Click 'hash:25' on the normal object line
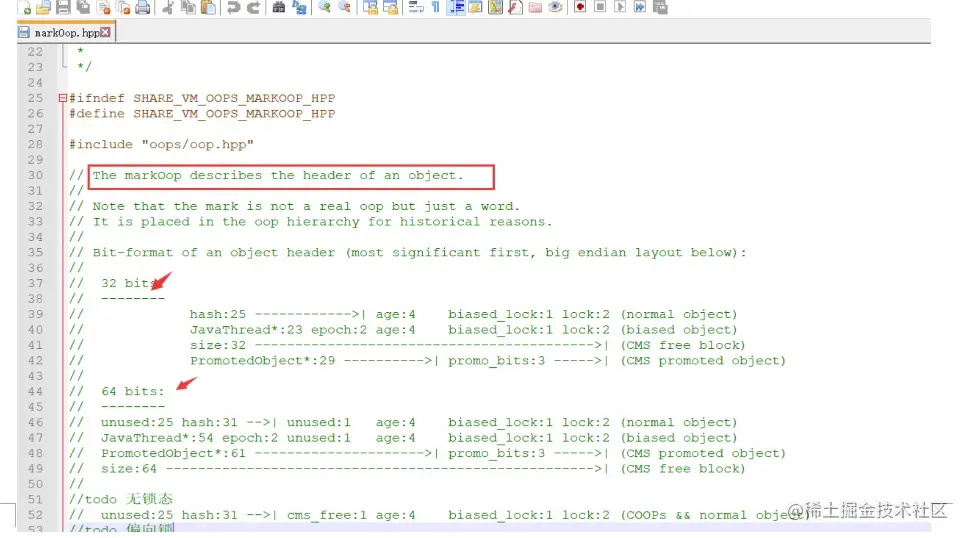Viewport: 965px width, 538px height. (x=218, y=315)
